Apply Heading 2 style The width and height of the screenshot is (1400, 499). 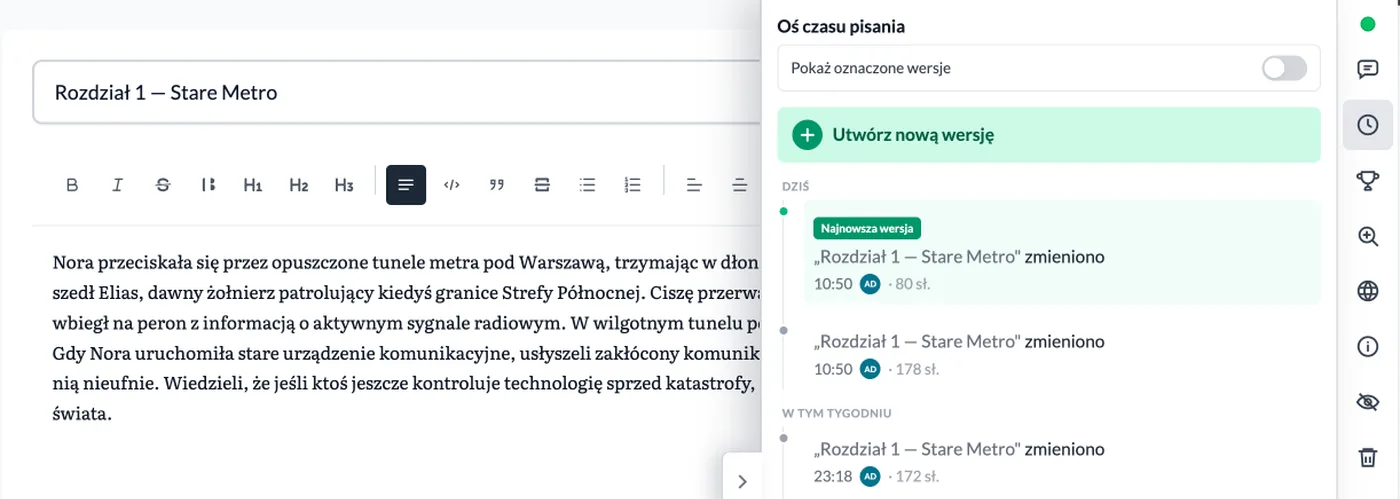point(298,185)
